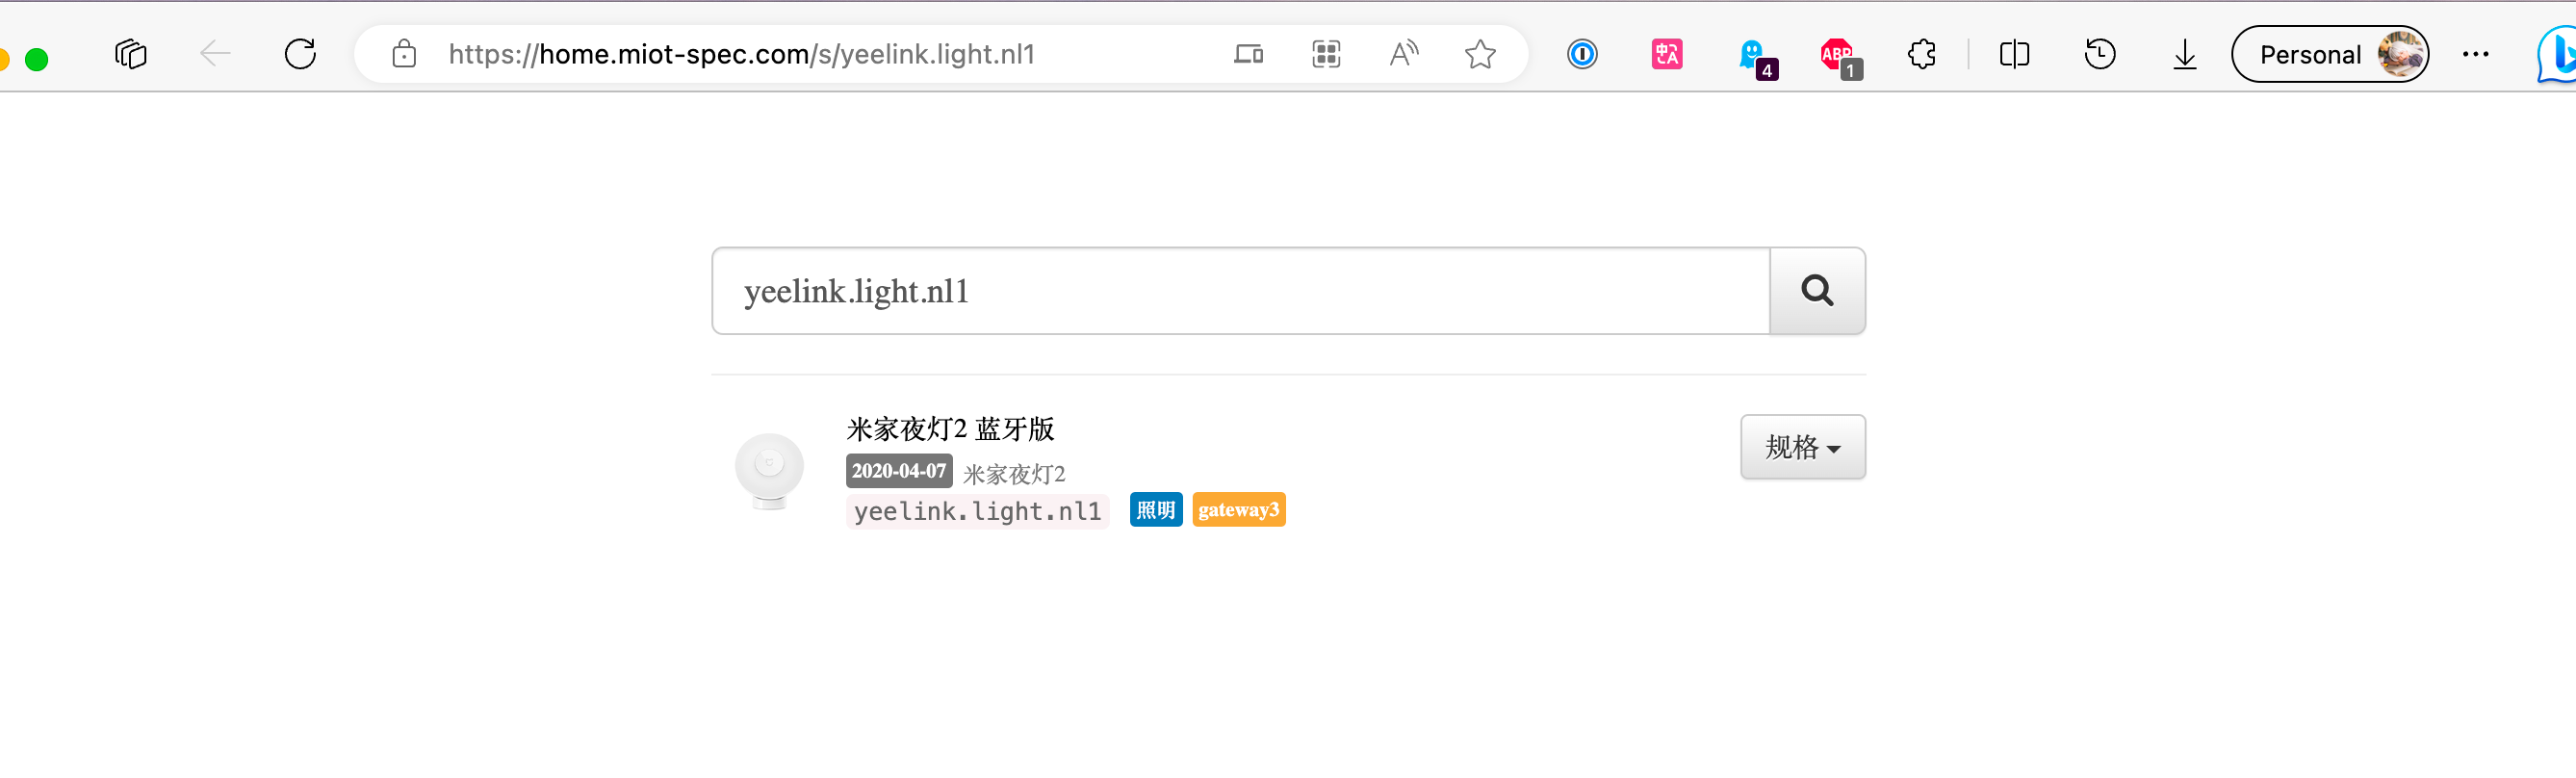Open the browser Extensions puzzle icon

pos(1921,54)
